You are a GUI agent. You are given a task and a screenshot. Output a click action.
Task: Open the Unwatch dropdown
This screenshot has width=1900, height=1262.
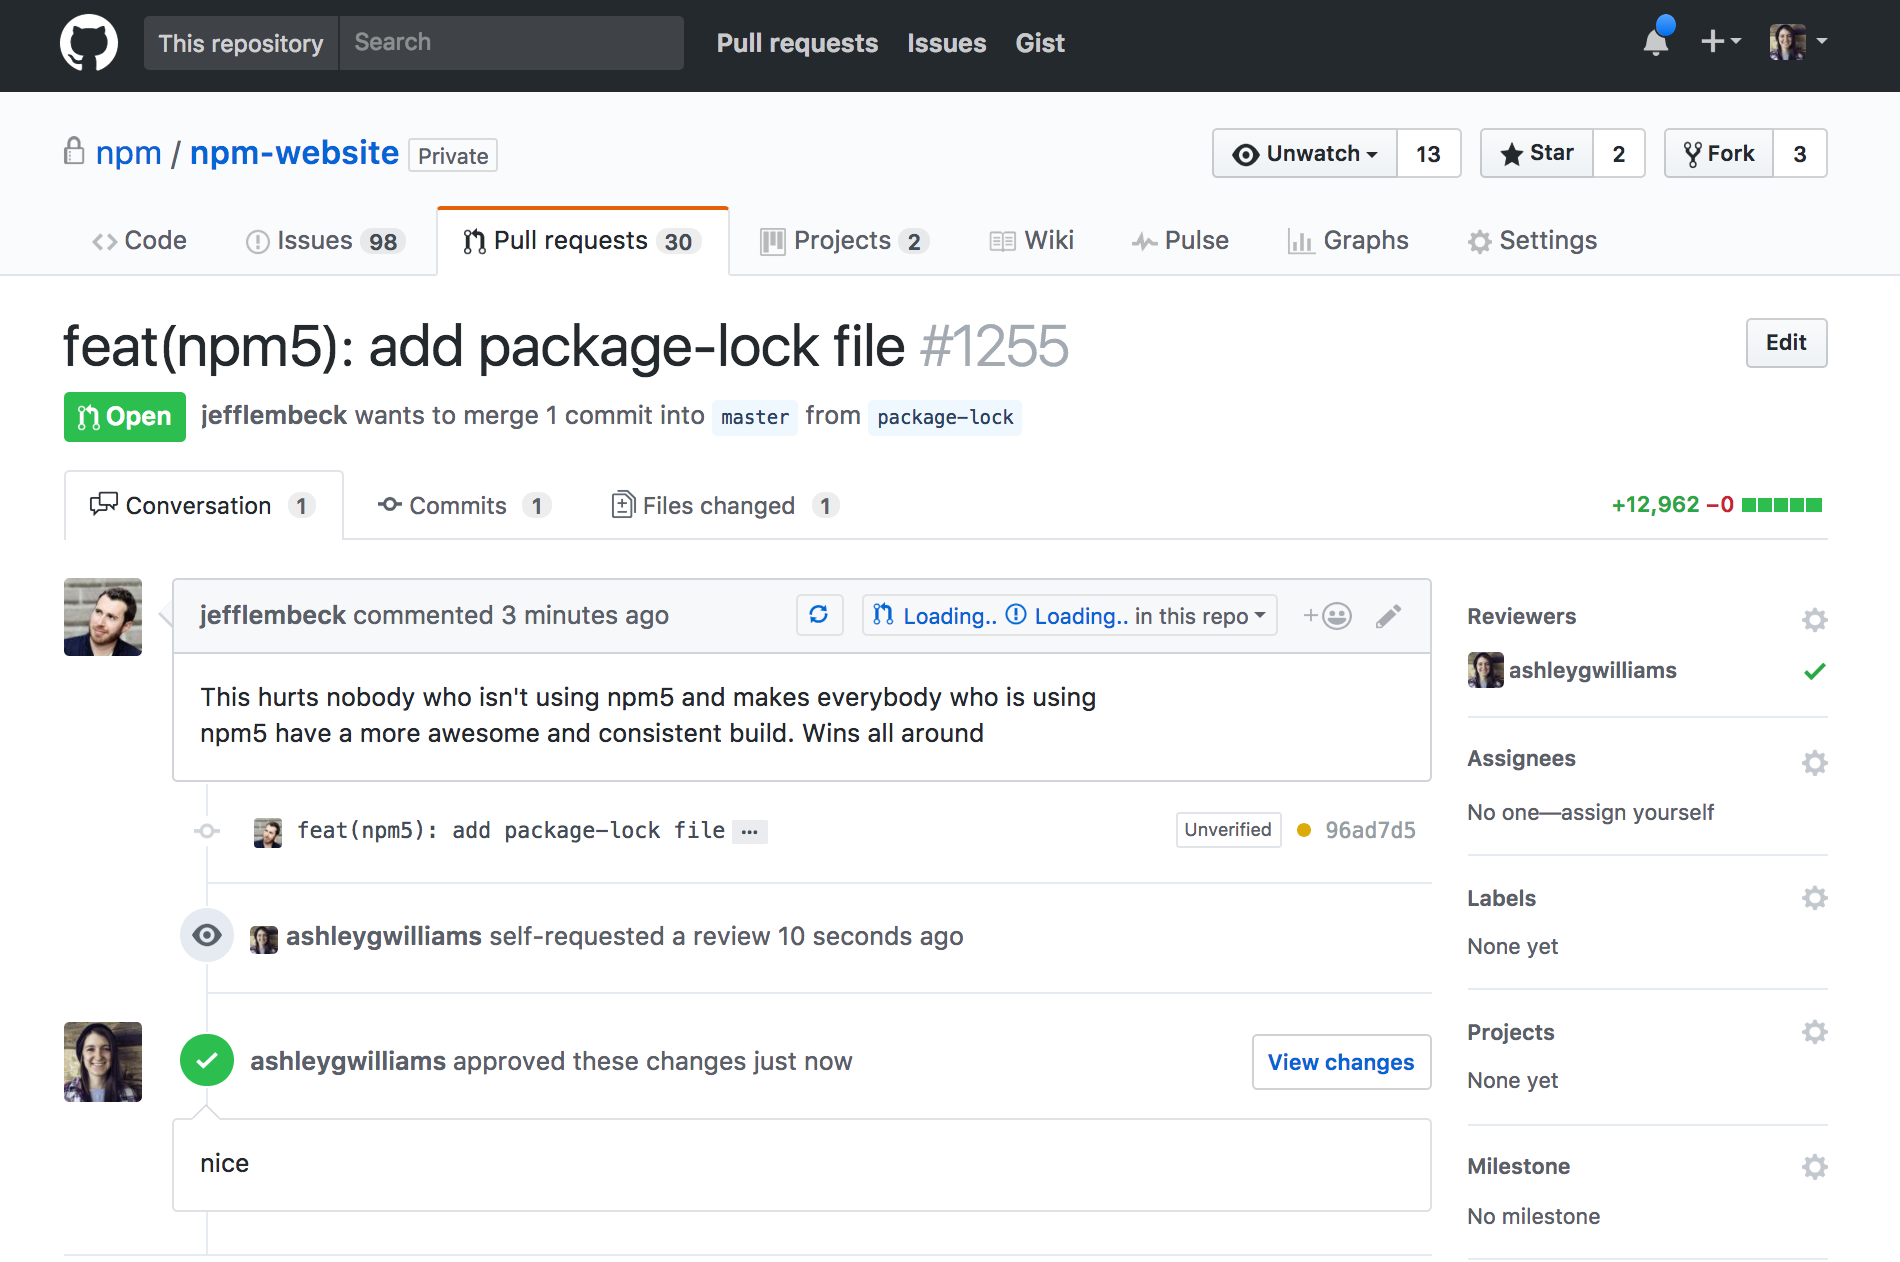pyautogui.click(x=1305, y=153)
